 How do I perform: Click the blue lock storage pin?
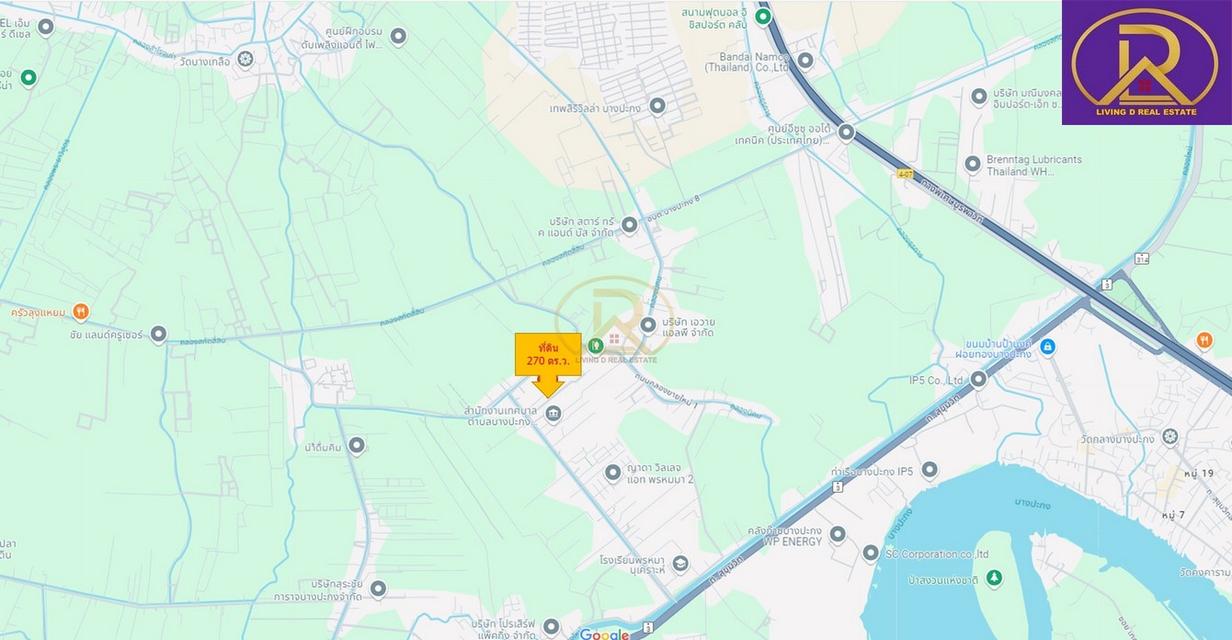pyautogui.click(x=1047, y=347)
